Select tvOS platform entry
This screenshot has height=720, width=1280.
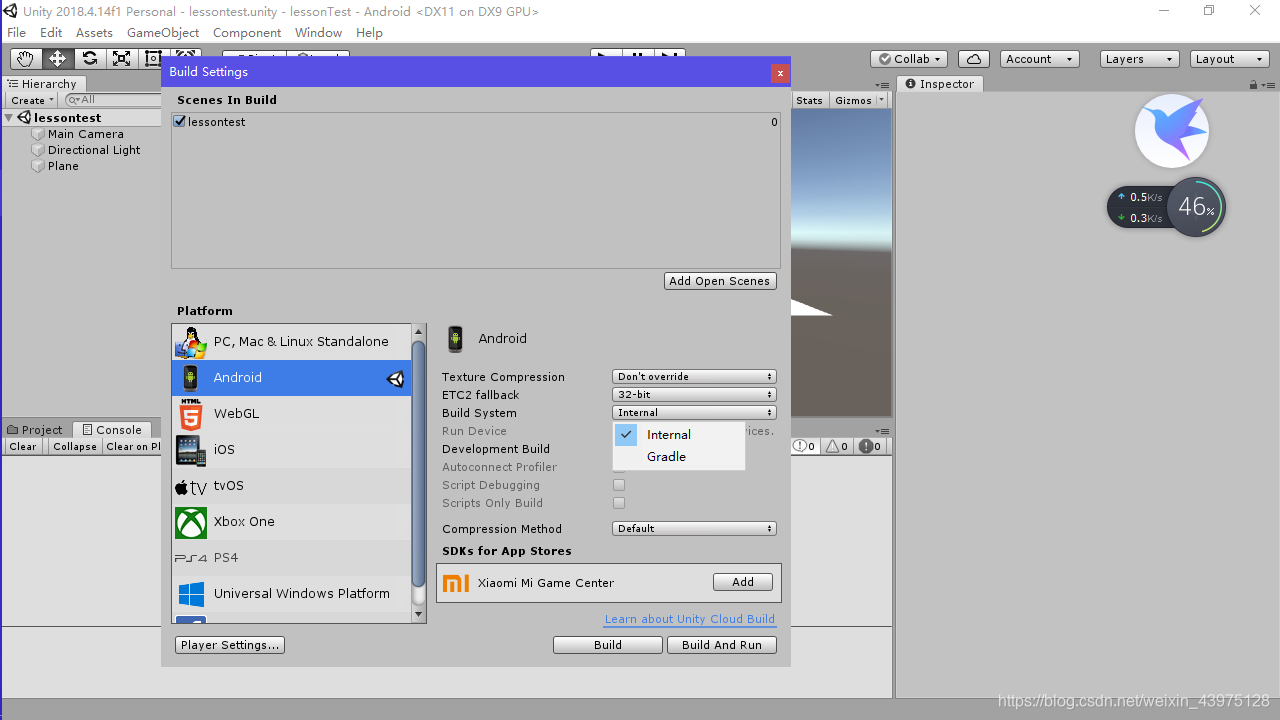[291, 486]
